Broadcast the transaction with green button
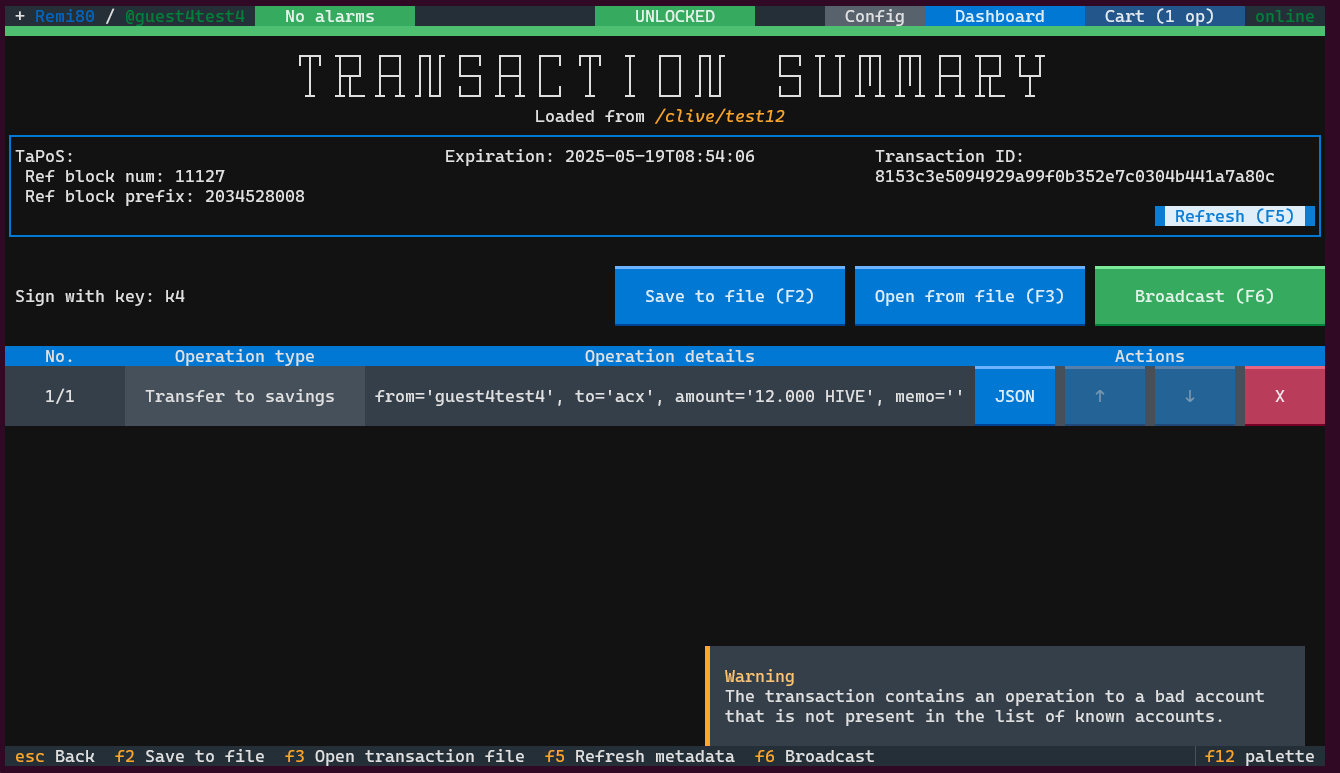 1210,296
